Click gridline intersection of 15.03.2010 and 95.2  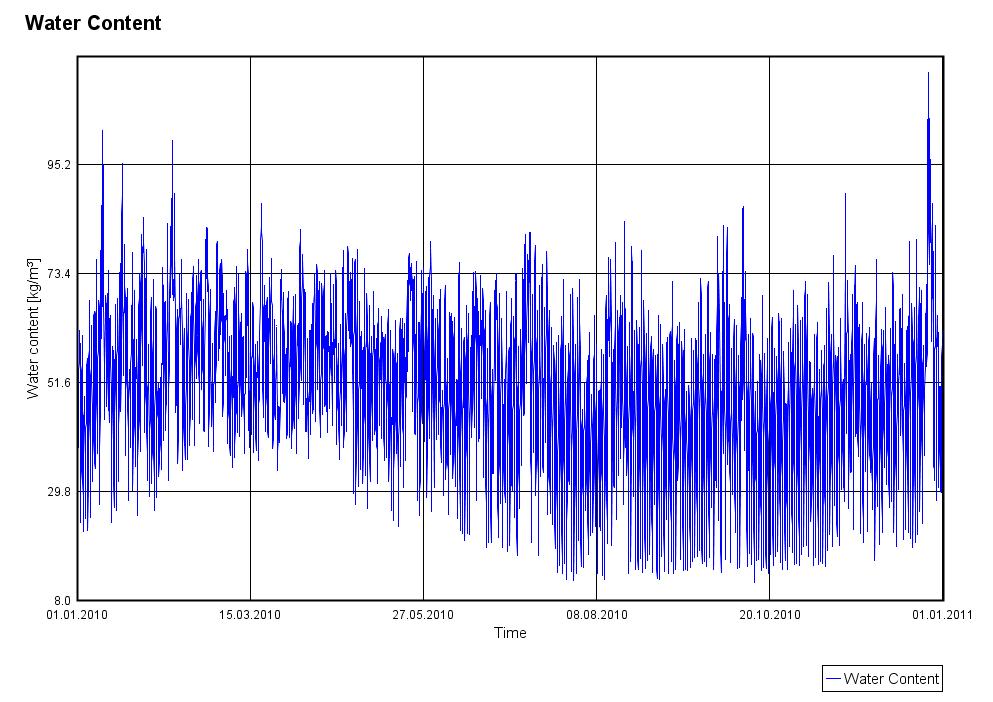coord(250,164)
